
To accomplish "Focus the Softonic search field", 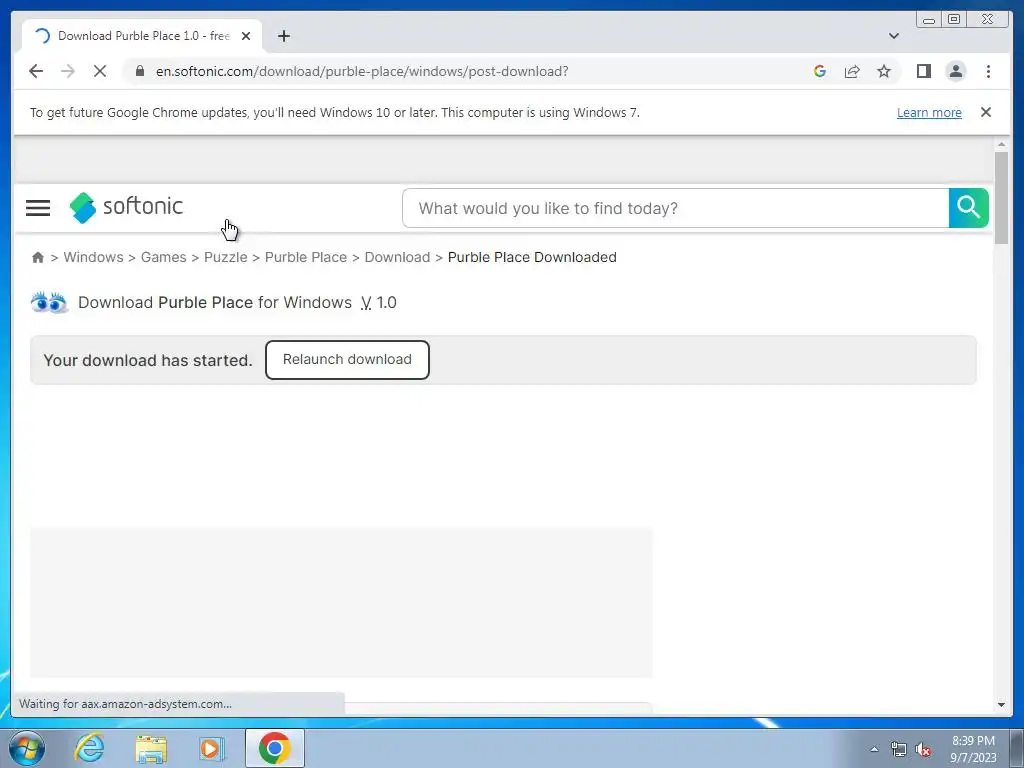I will tap(675, 208).
